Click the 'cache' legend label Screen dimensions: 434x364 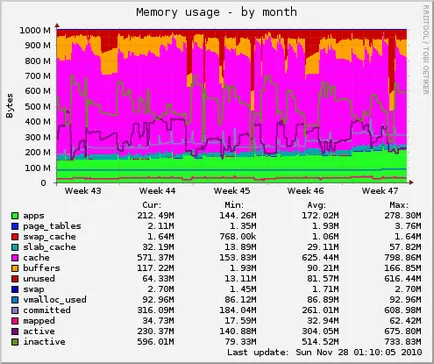pos(36,258)
